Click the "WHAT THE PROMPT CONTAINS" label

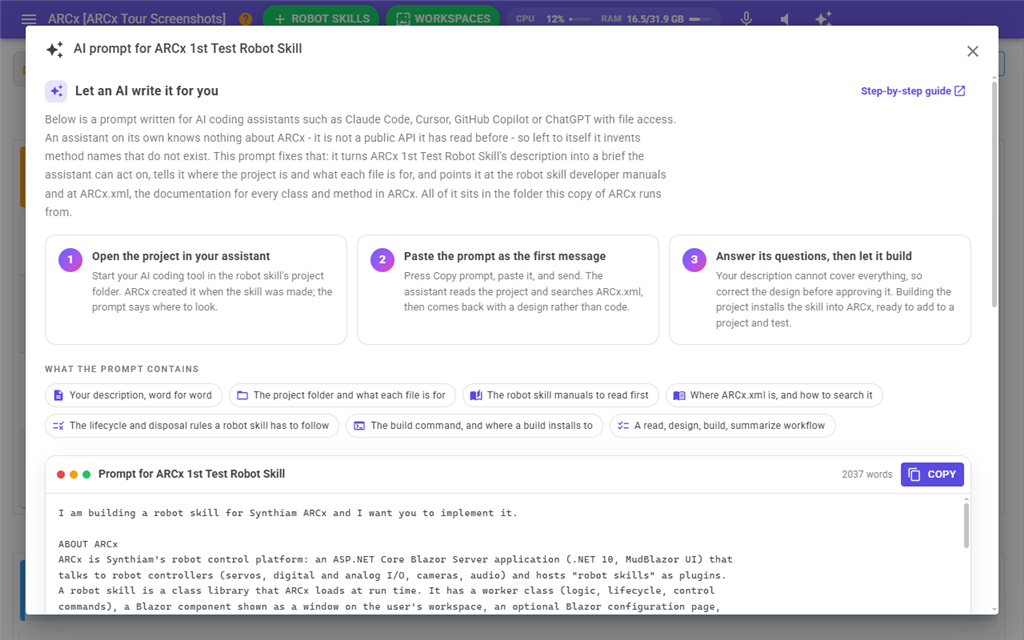(122, 369)
